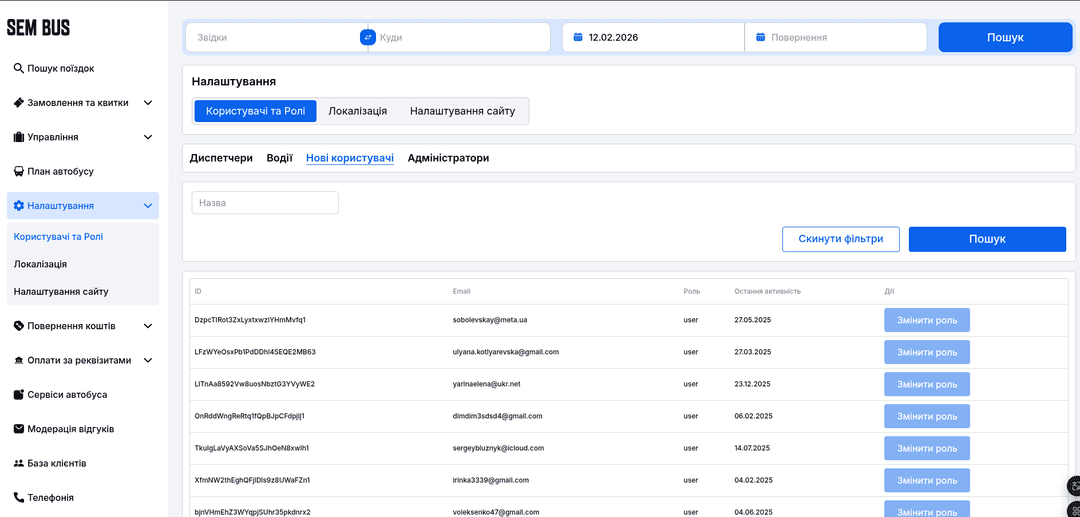Open the Адміністратори tab
Screen dimensions: 1080x517
448,158
